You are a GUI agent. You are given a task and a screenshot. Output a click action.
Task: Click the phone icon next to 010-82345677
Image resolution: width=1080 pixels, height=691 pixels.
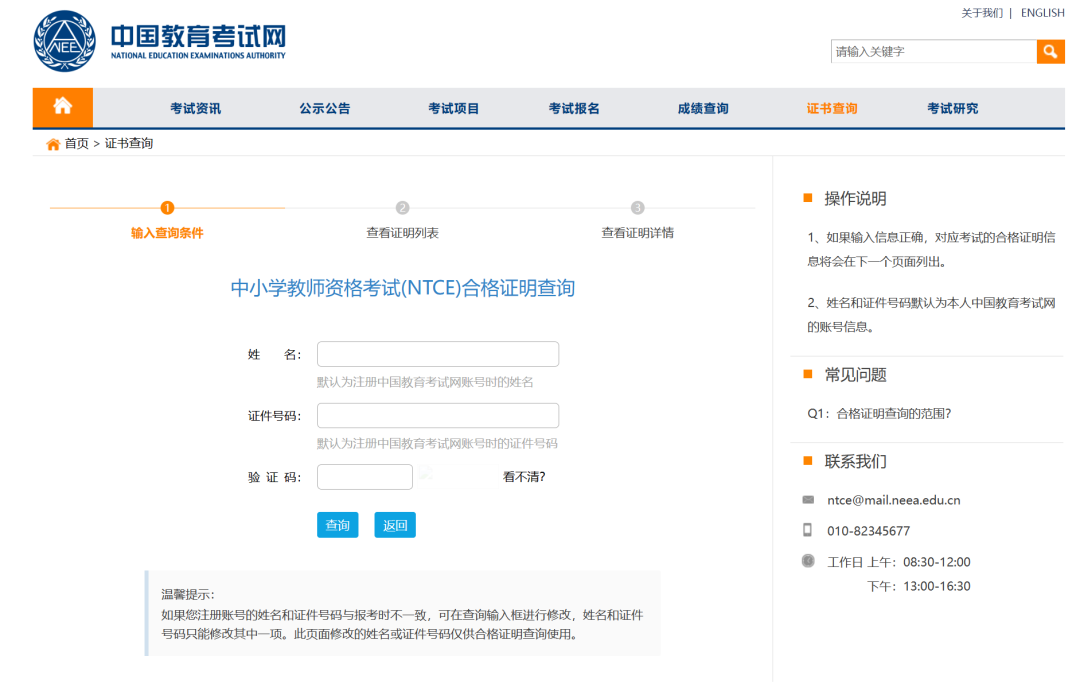808,531
